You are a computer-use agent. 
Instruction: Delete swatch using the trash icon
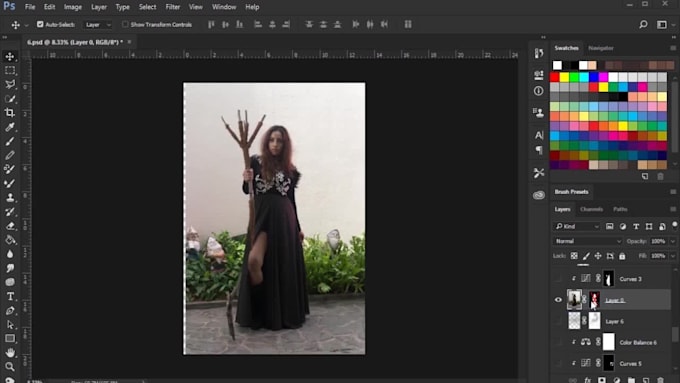click(x=660, y=177)
